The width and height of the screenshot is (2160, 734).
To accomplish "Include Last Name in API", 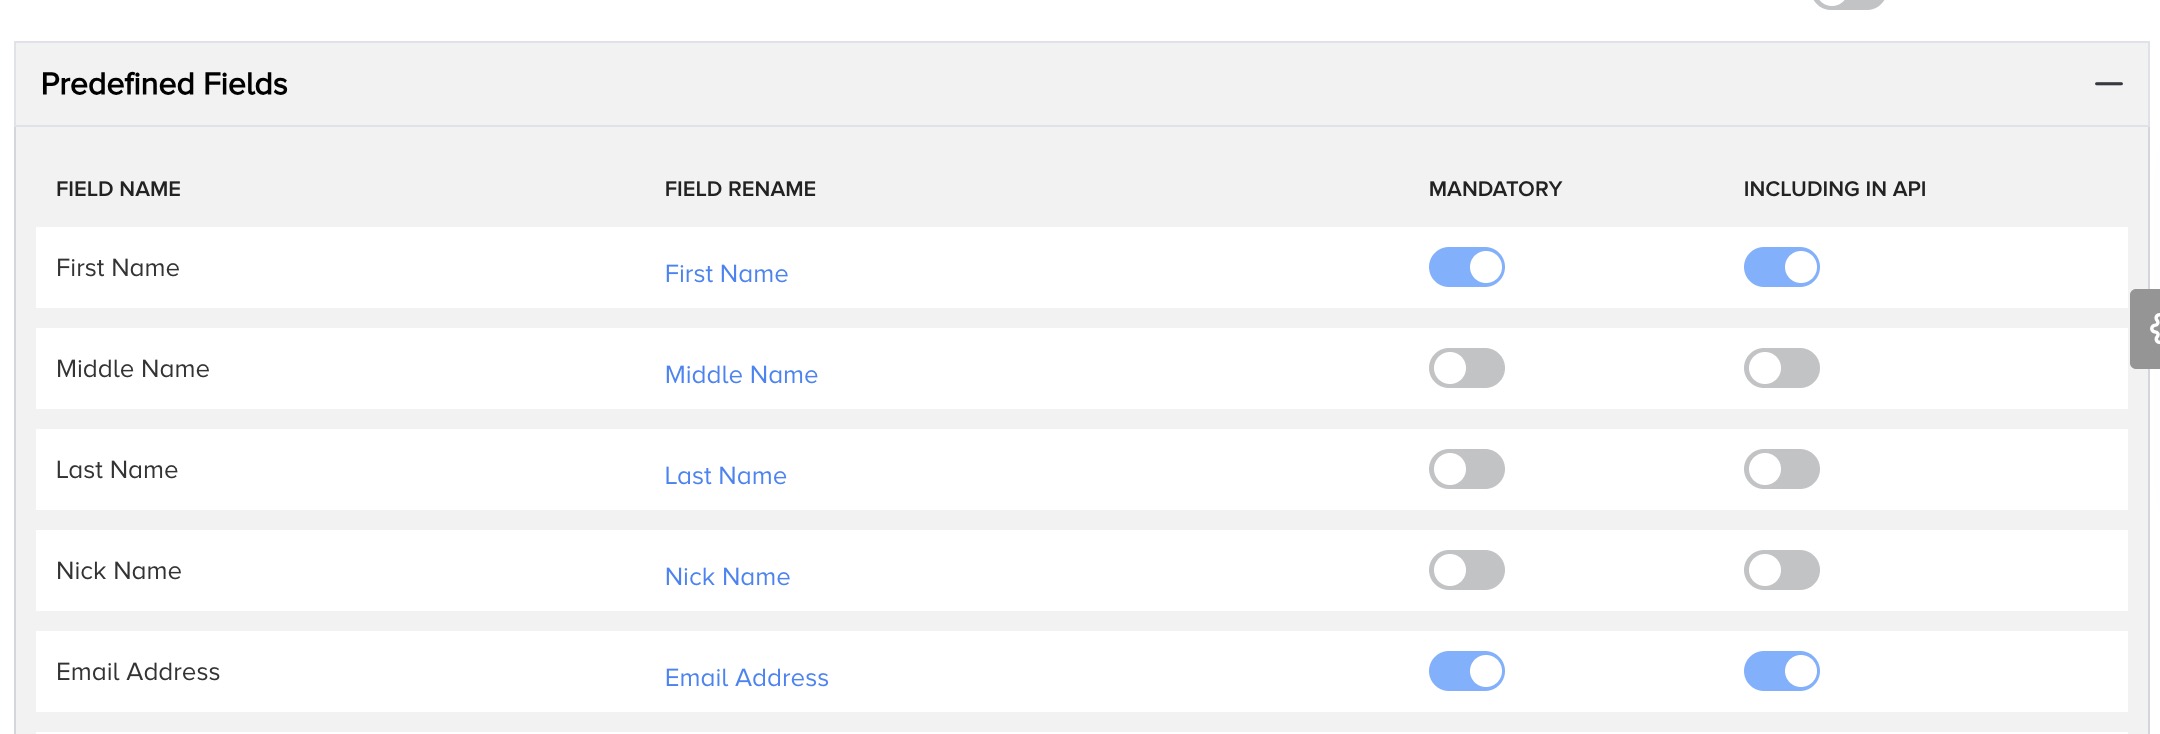I will pos(1781,470).
